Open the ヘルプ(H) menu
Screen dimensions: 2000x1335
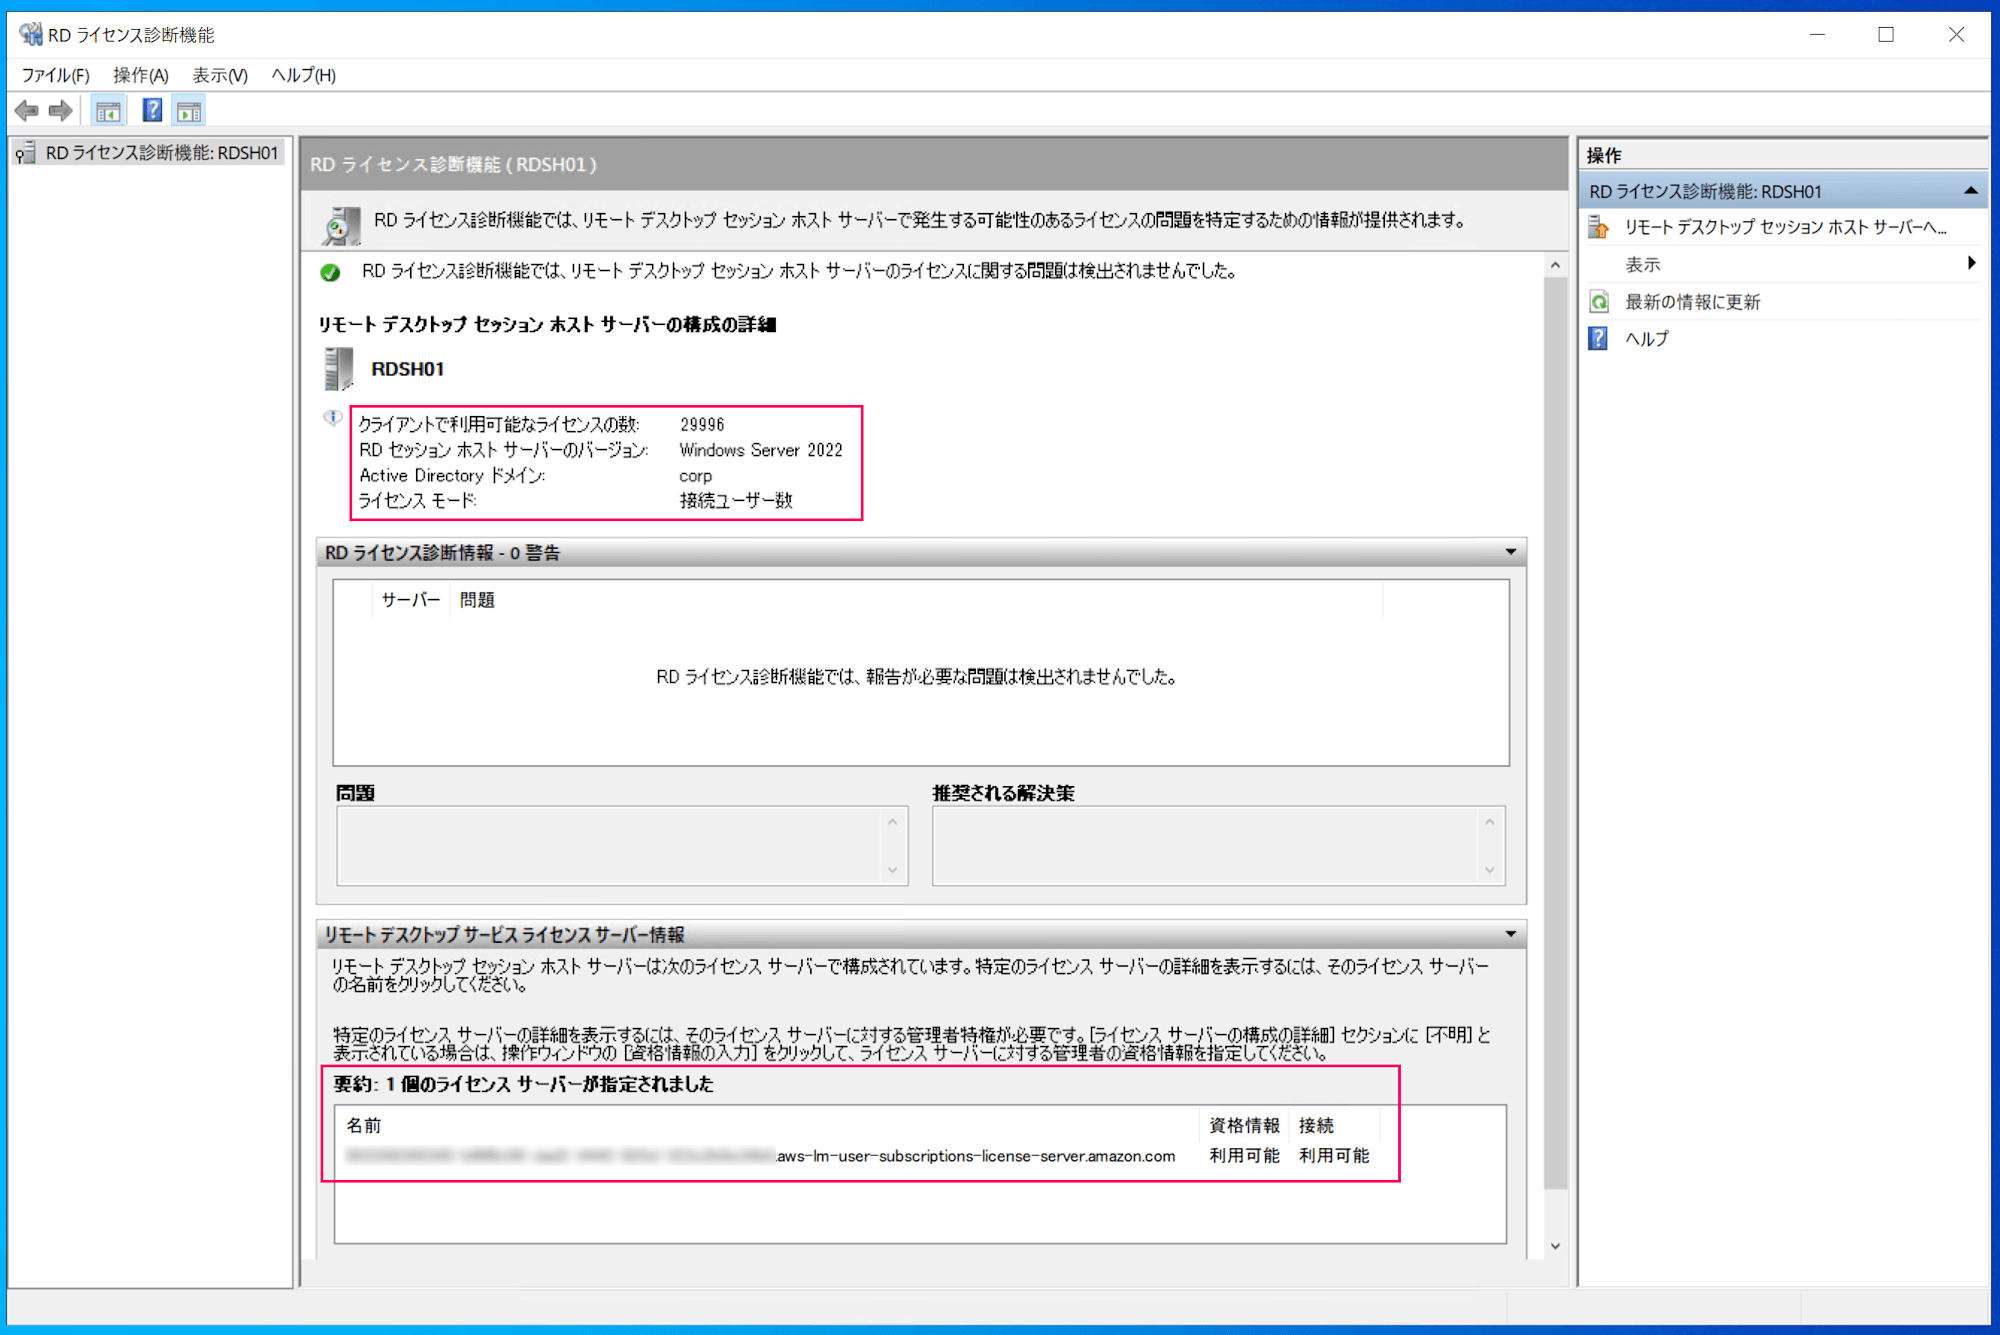click(x=304, y=75)
